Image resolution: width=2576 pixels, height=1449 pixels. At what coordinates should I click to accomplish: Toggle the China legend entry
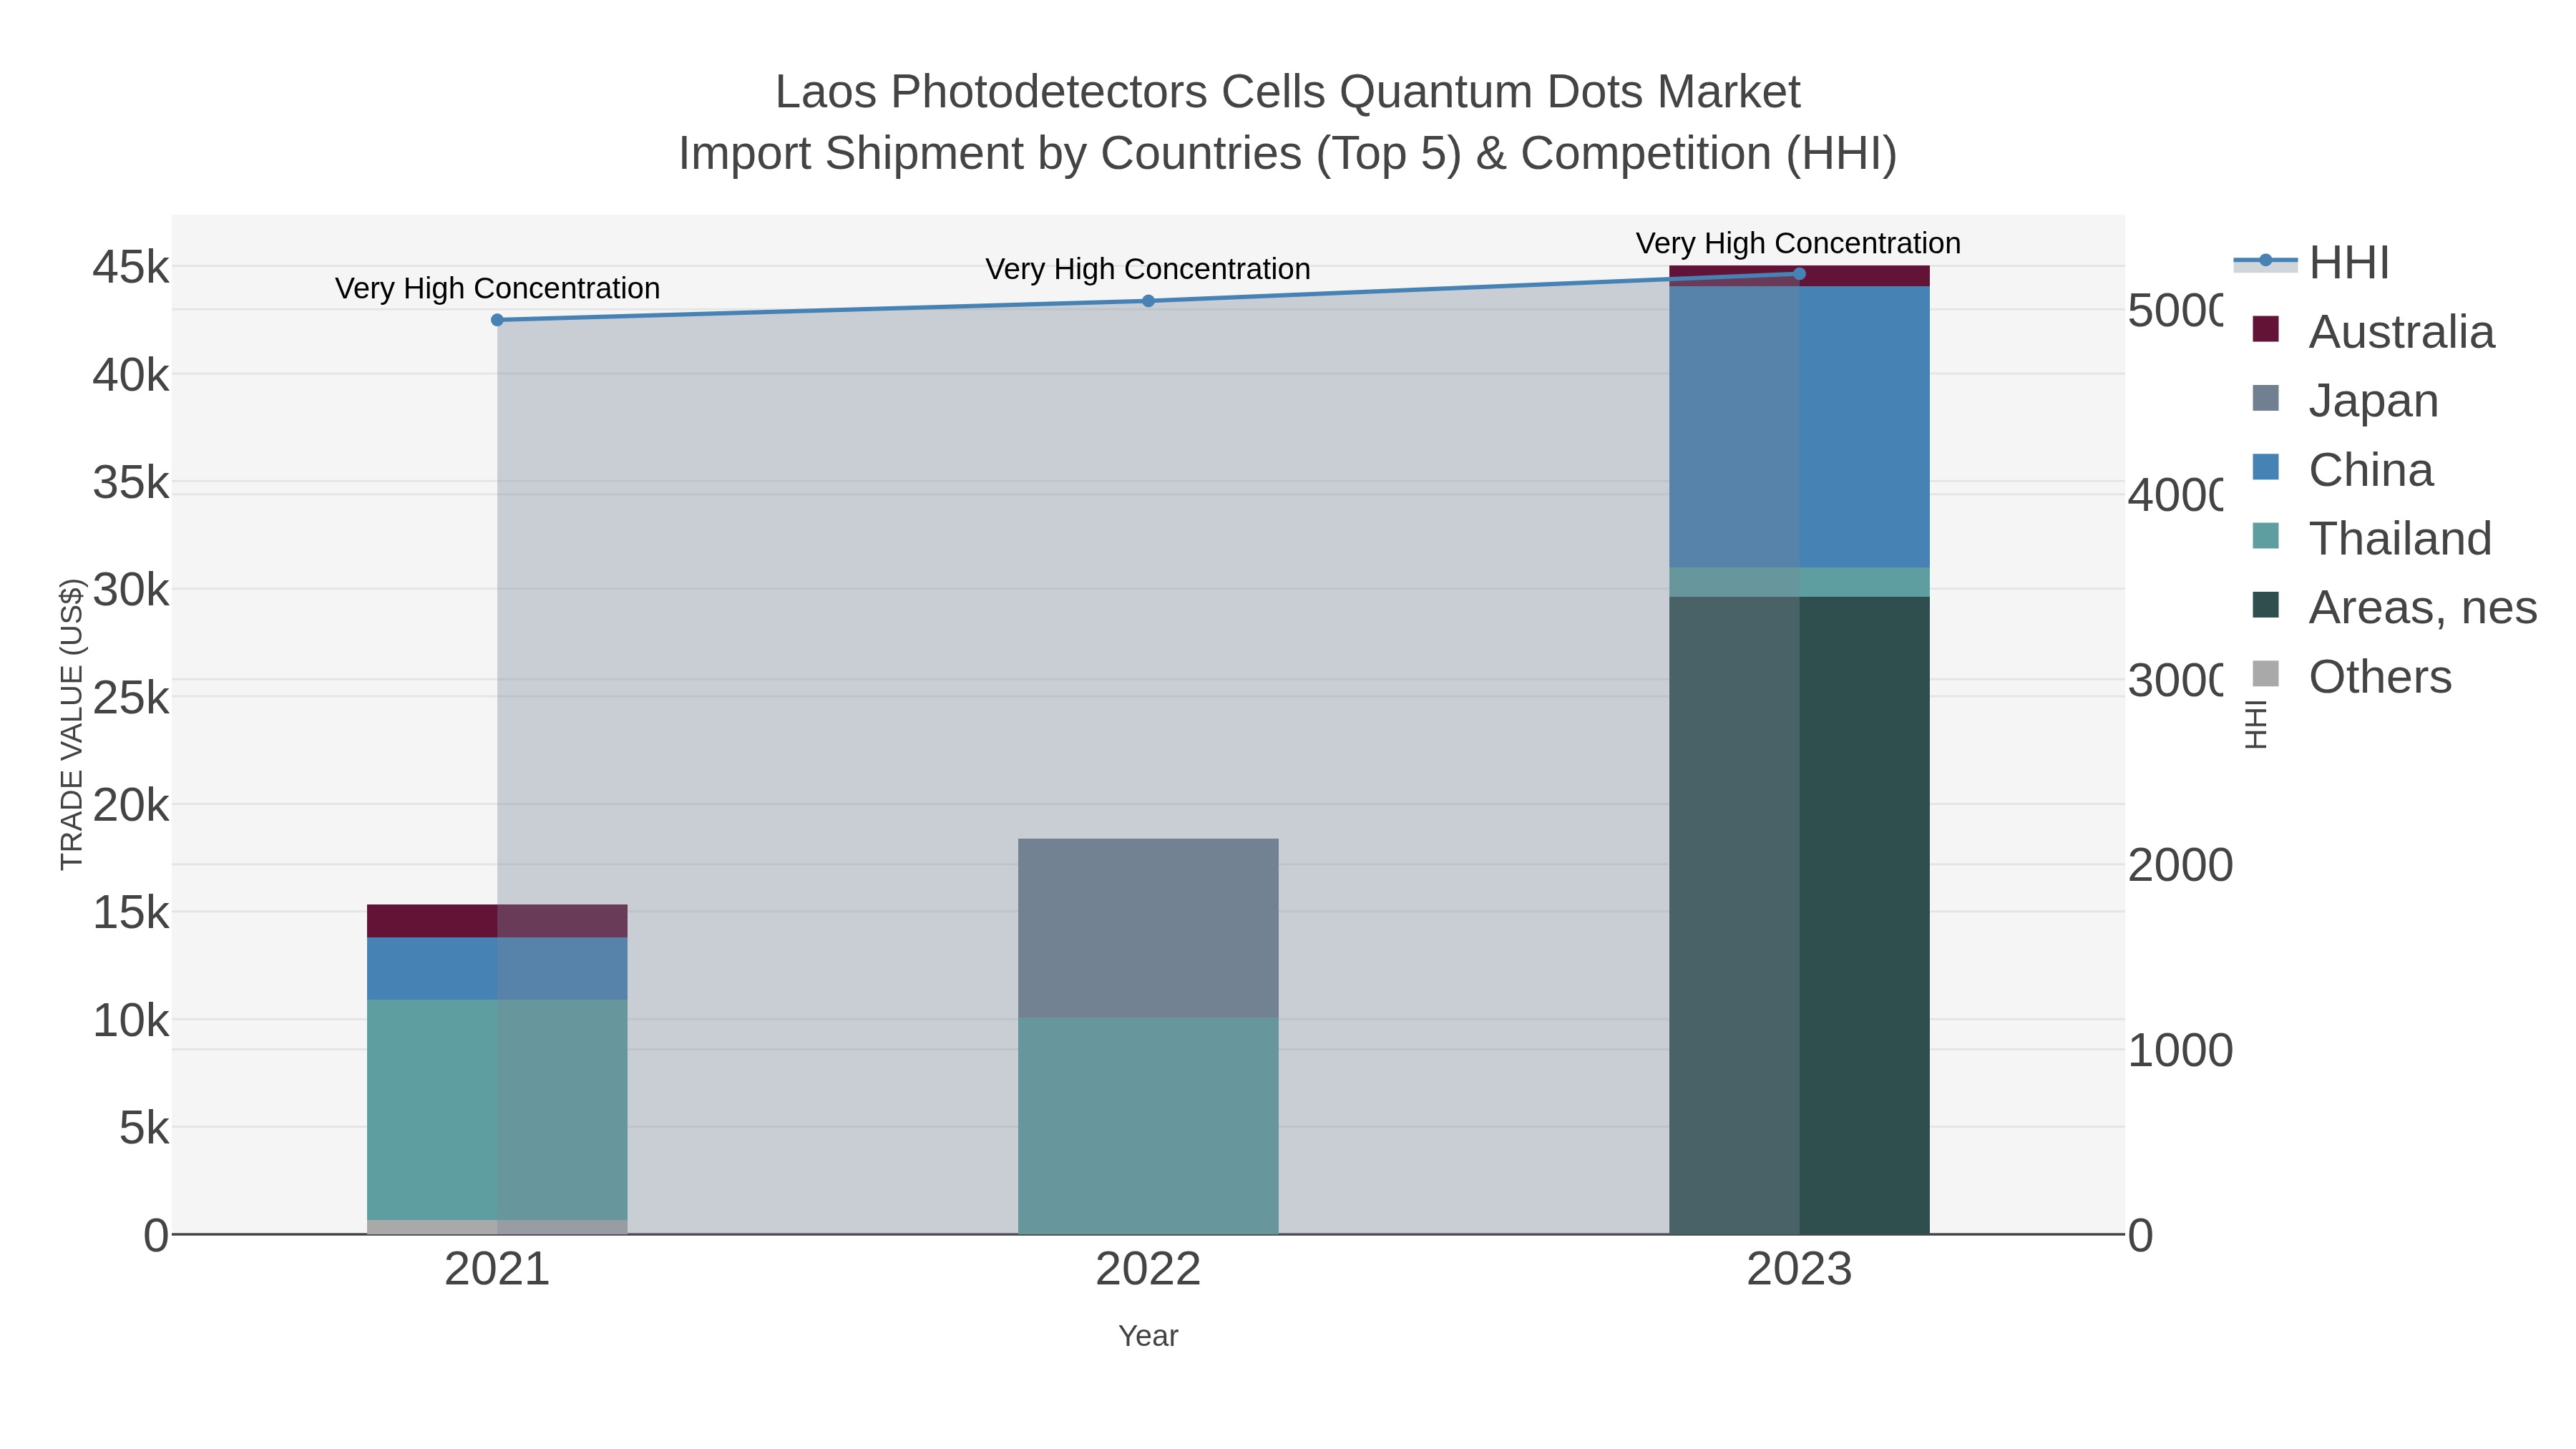(x=2342, y=470)
